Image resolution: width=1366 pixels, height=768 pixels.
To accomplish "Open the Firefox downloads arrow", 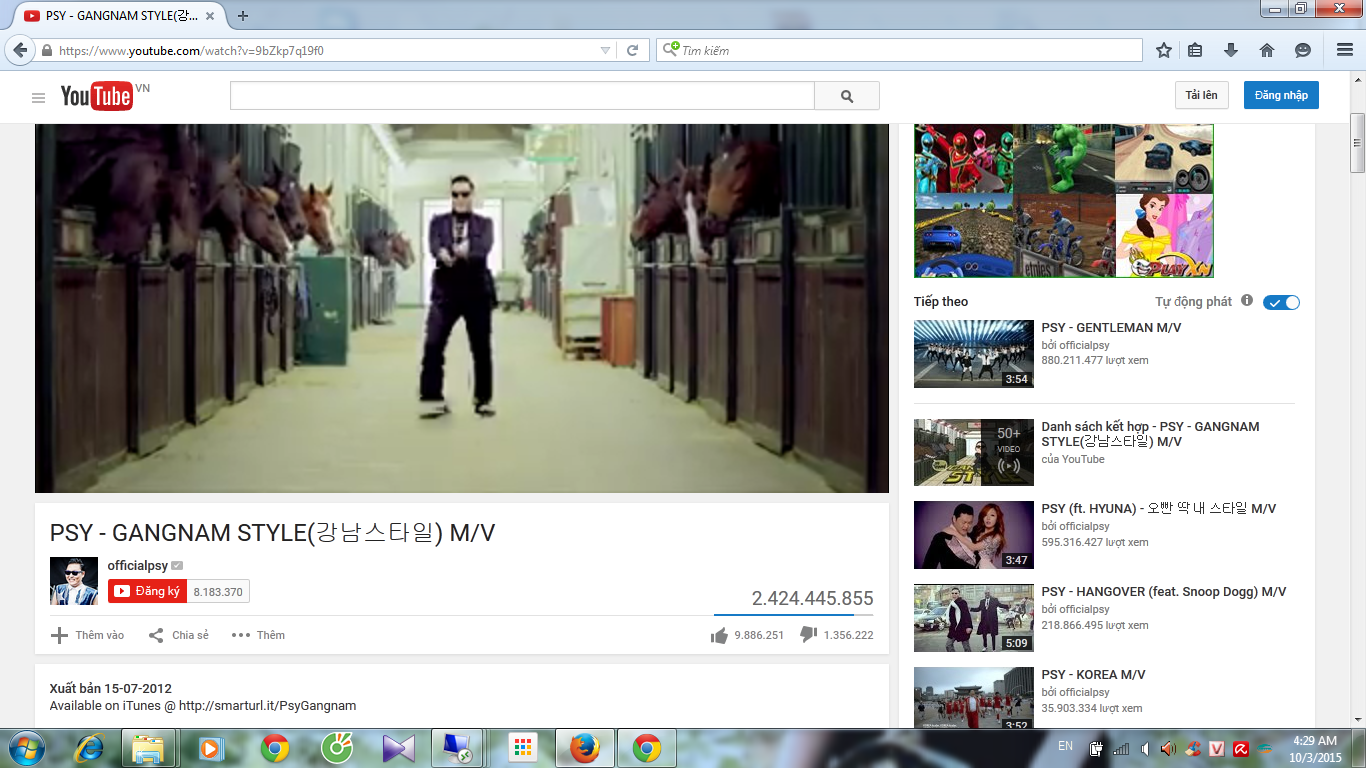I will click(x=1231, y=50).
